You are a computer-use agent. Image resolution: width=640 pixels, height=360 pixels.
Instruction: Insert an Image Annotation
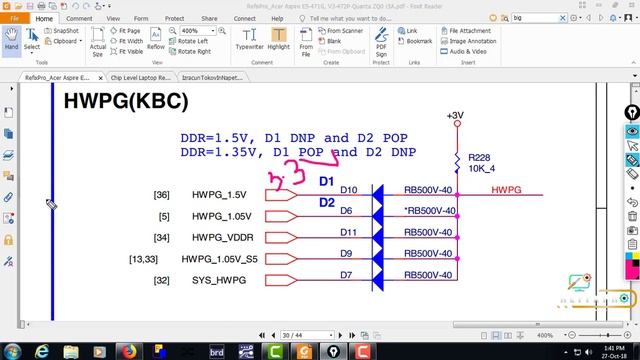[469, 41]
